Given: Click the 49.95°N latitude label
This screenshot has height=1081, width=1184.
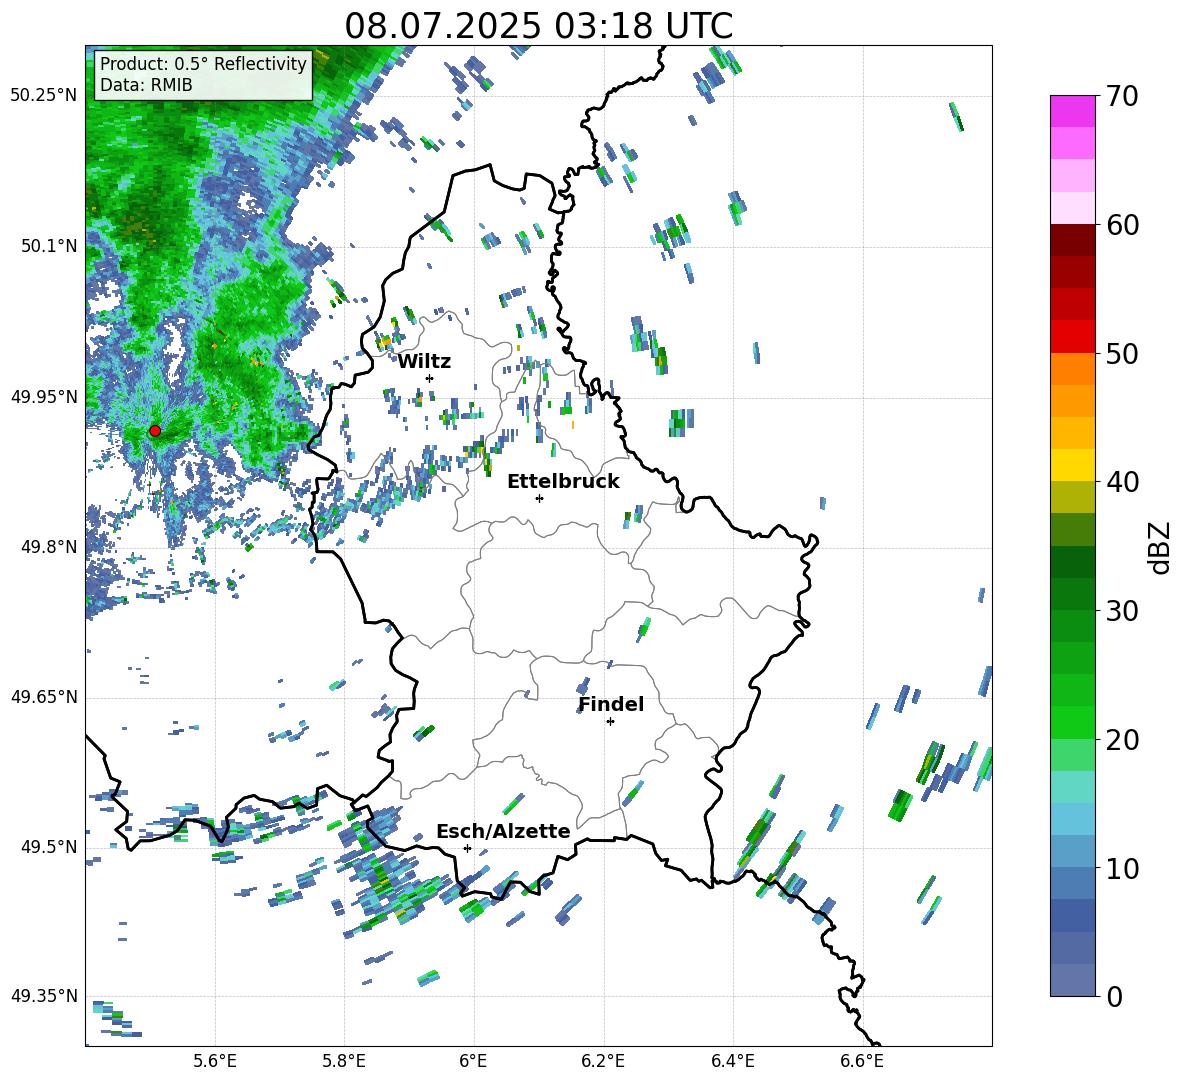Looking at the screenshot, I should click(x=44, y=396).
